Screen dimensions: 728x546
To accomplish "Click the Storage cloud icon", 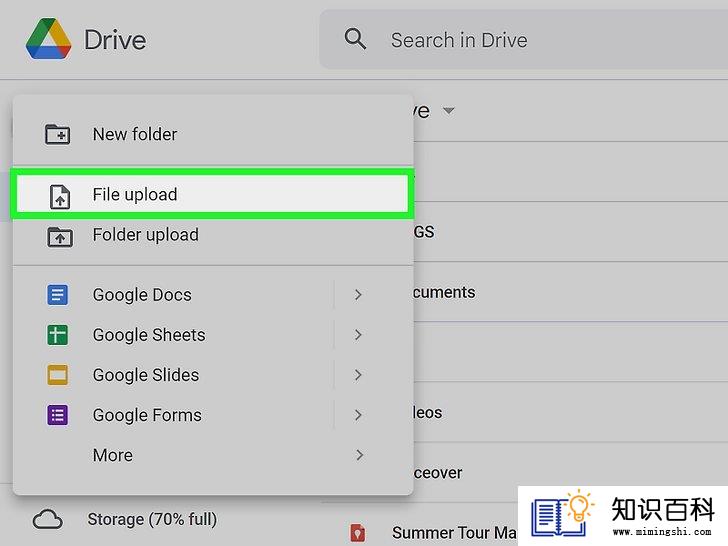I will (x=47, y=519).
